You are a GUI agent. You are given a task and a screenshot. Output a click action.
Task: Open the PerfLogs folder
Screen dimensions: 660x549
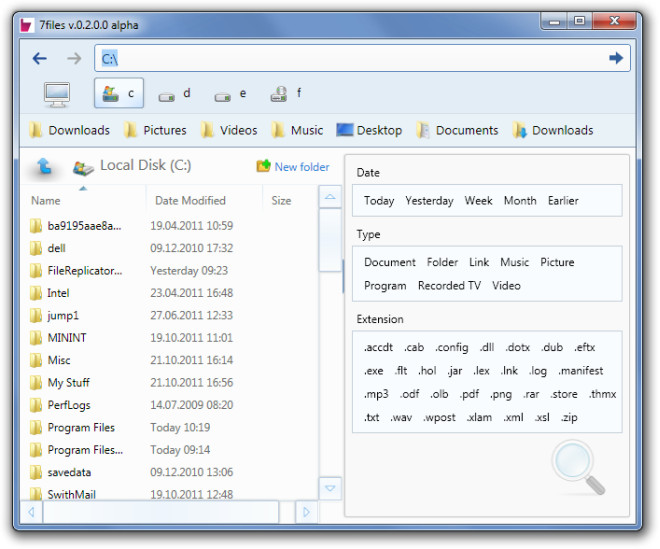pyautogui.click(x=69, y=405)
